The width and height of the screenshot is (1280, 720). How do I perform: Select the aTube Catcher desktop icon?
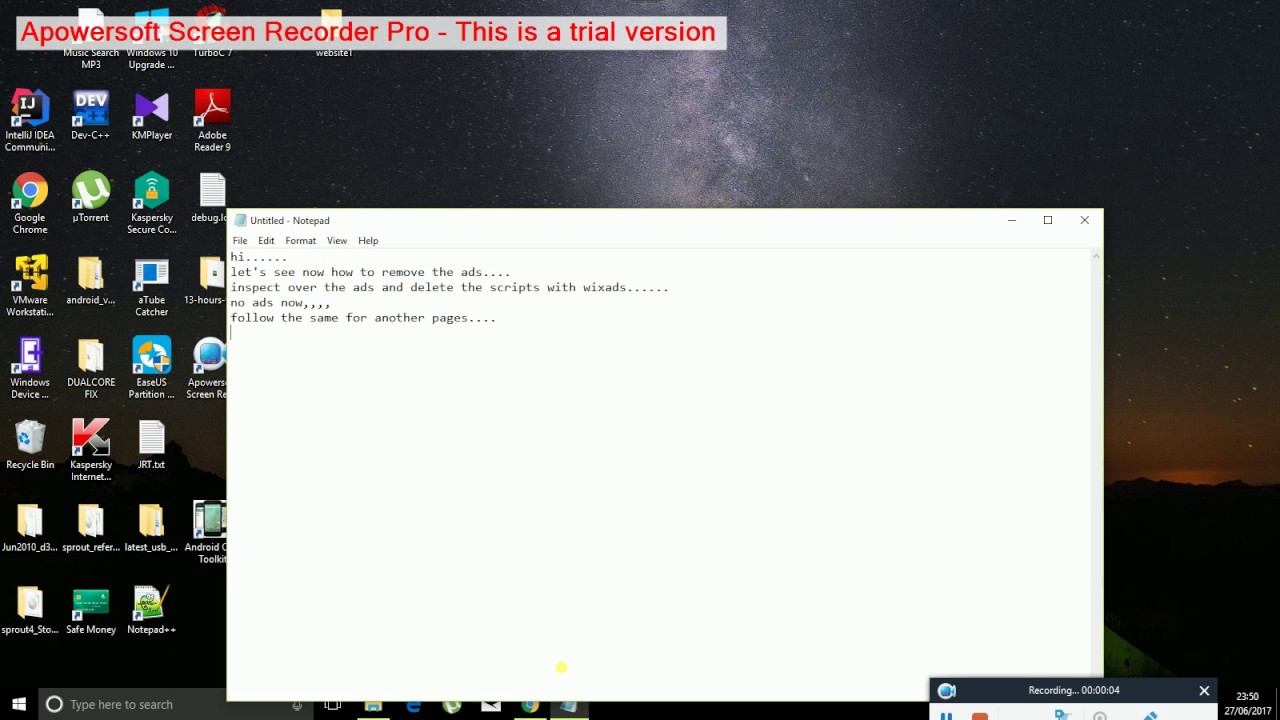[152, 286]
